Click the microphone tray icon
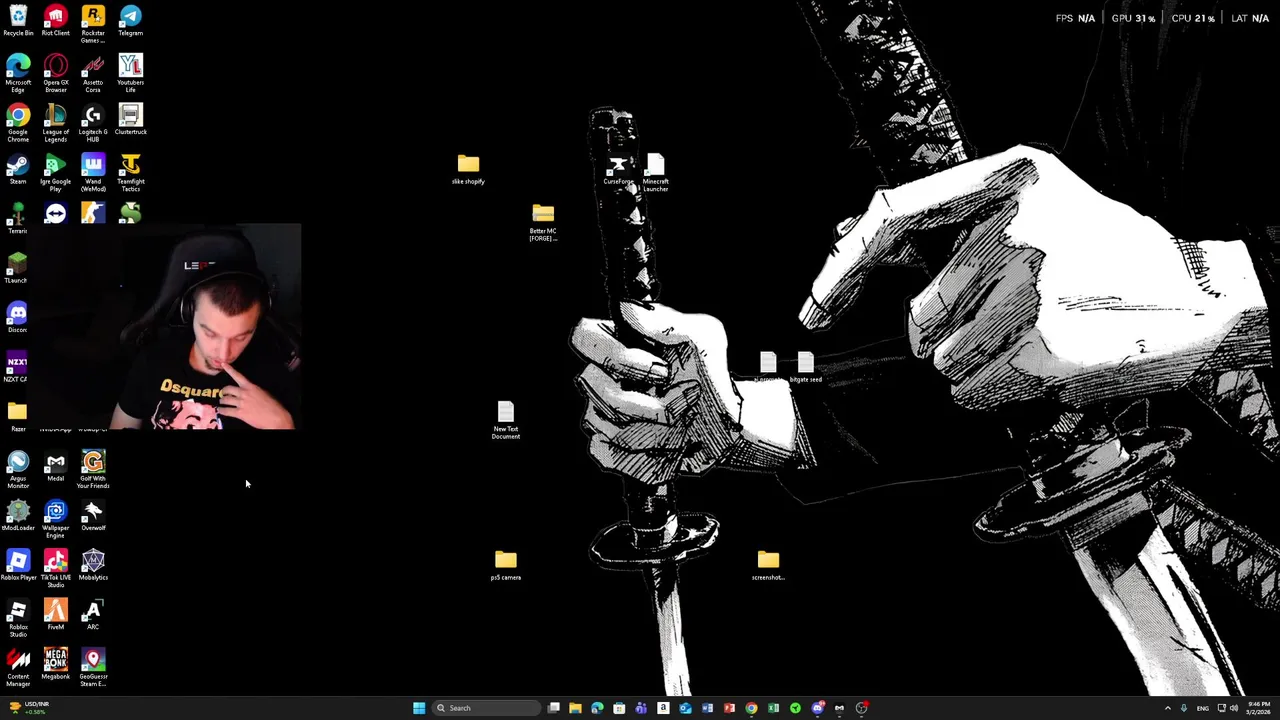 pyautogui.click(x=1184, y=708)
